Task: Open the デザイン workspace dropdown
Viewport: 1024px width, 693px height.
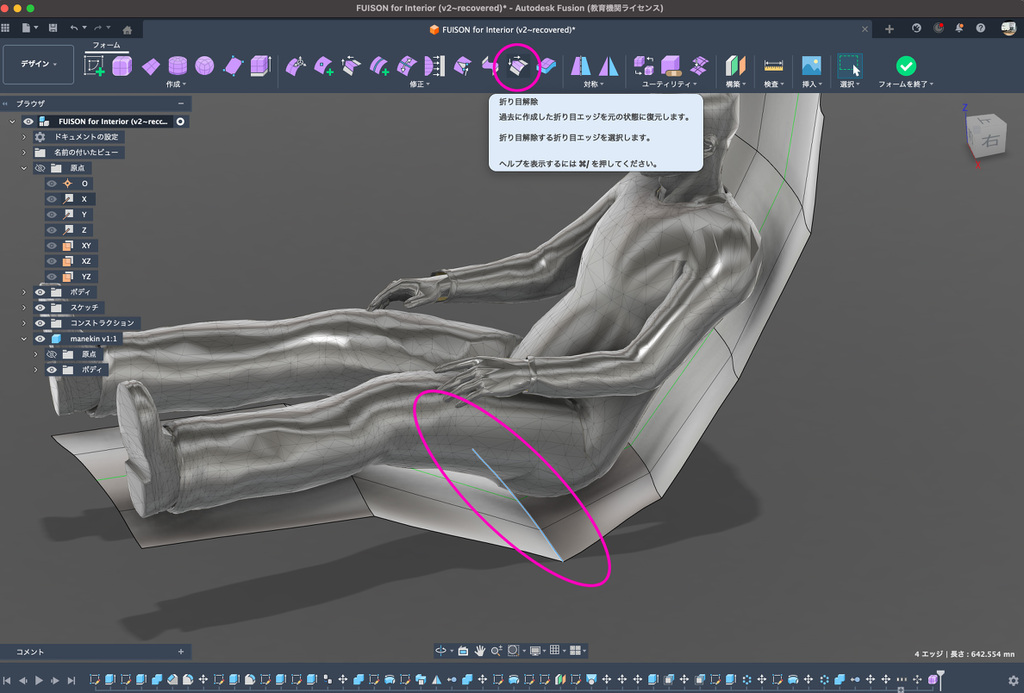Action: [38, 64]
